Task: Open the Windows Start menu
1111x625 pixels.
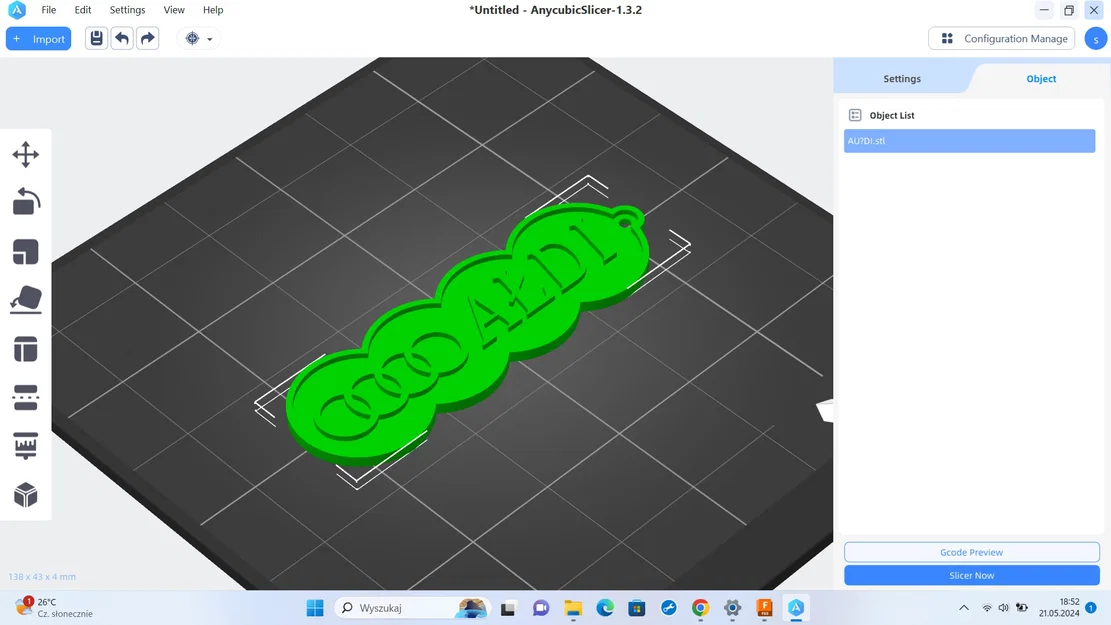Action: click(315, 608)
